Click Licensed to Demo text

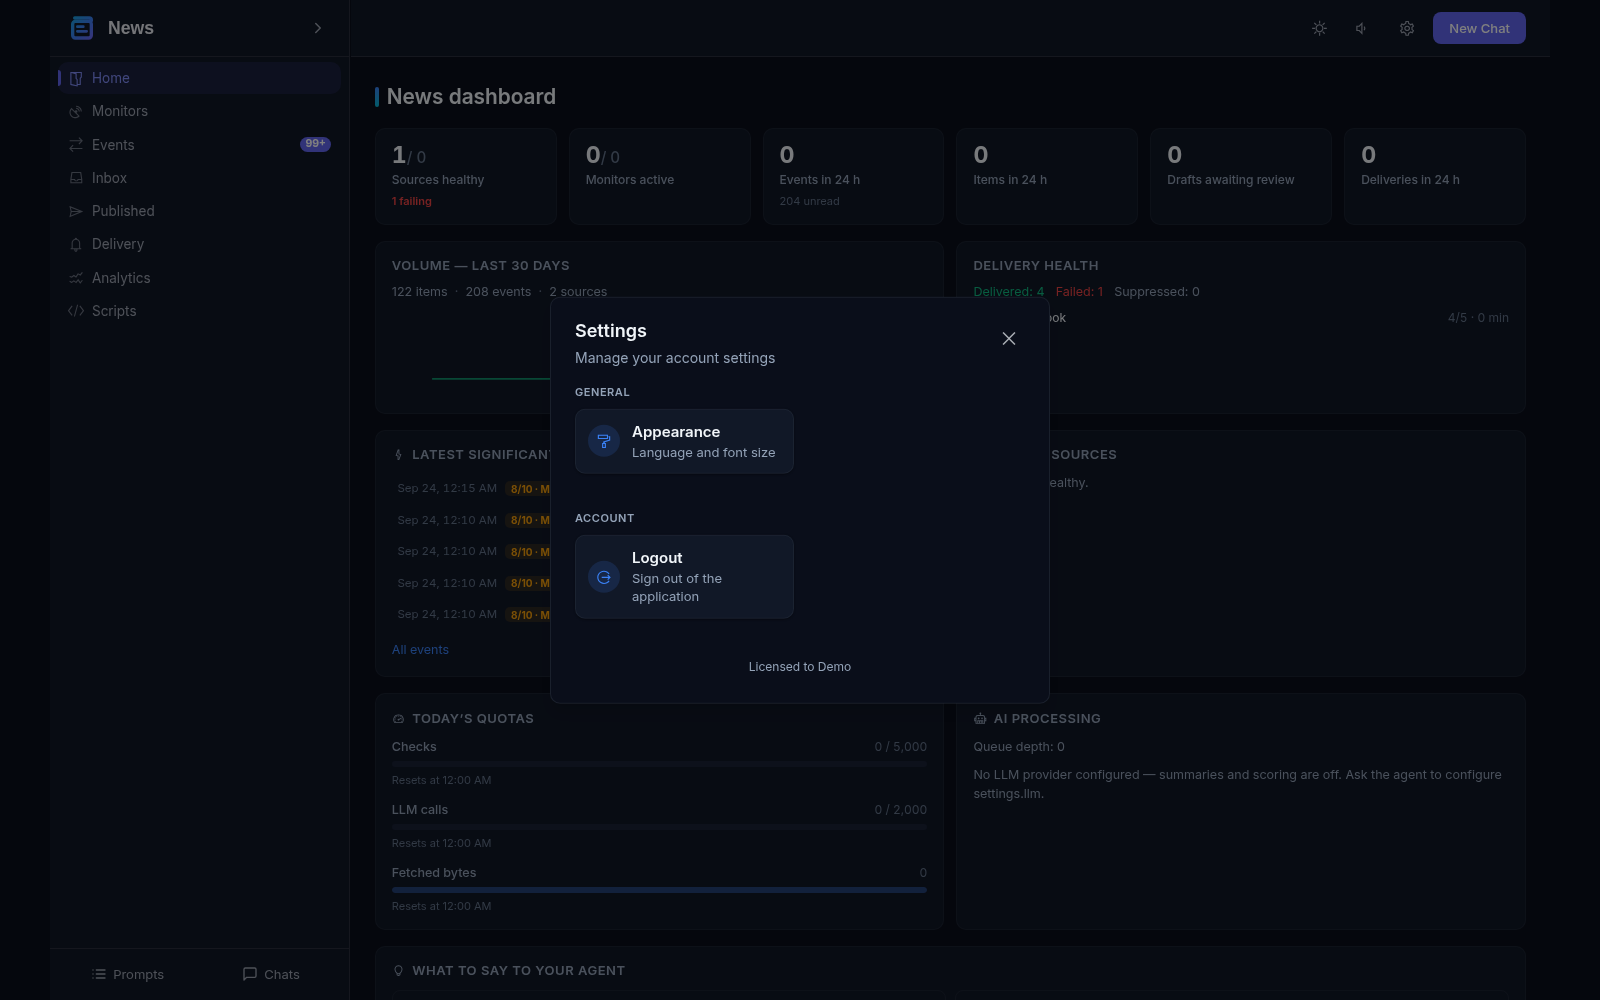pos(800,667)
